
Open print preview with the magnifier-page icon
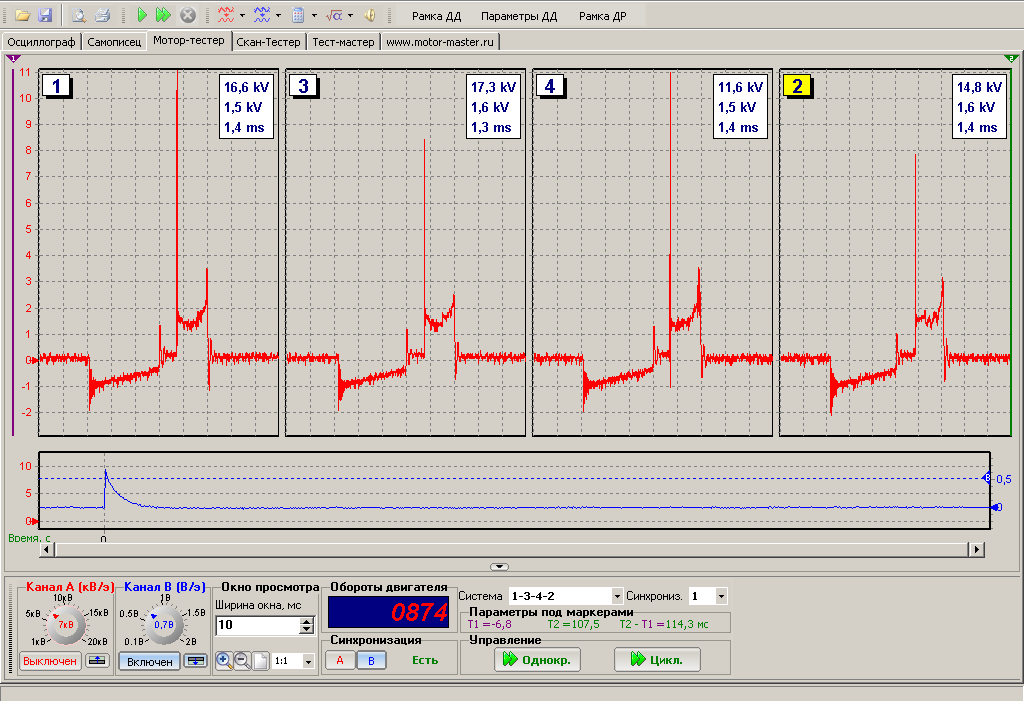(79, 15)
